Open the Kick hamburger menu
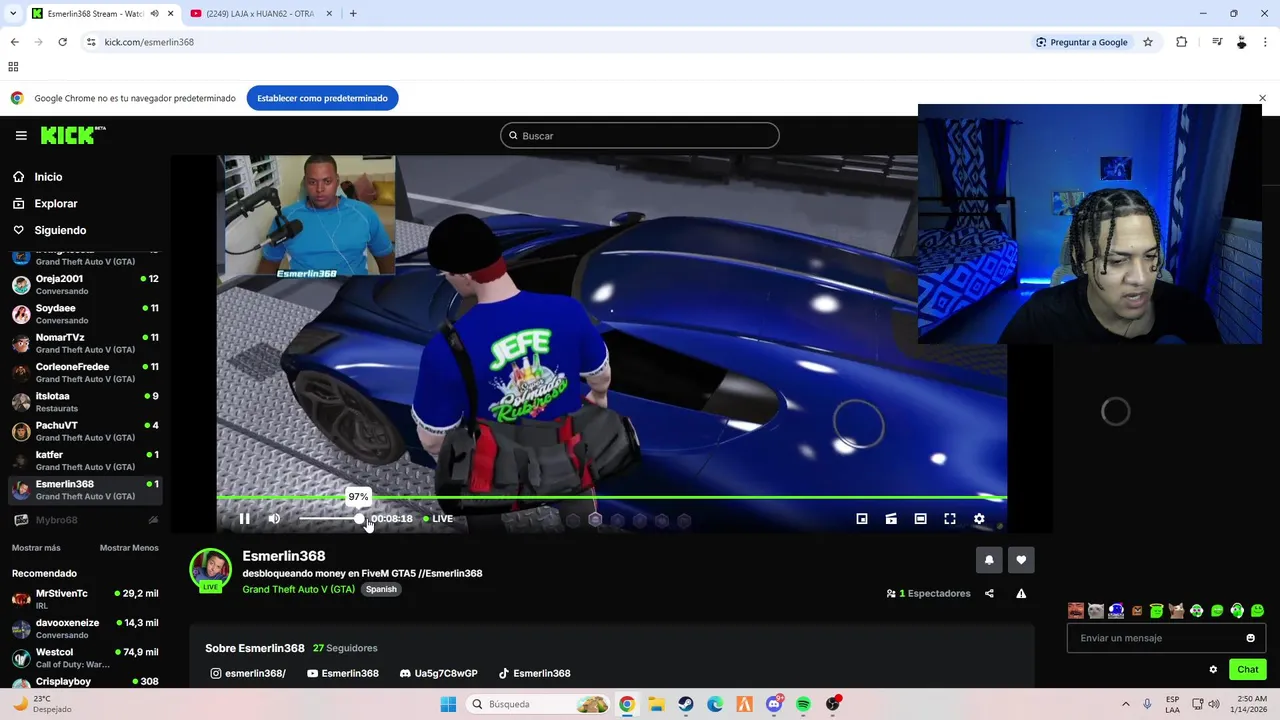Viewport: 1280px width, 720px height. [x=21, y=136]
